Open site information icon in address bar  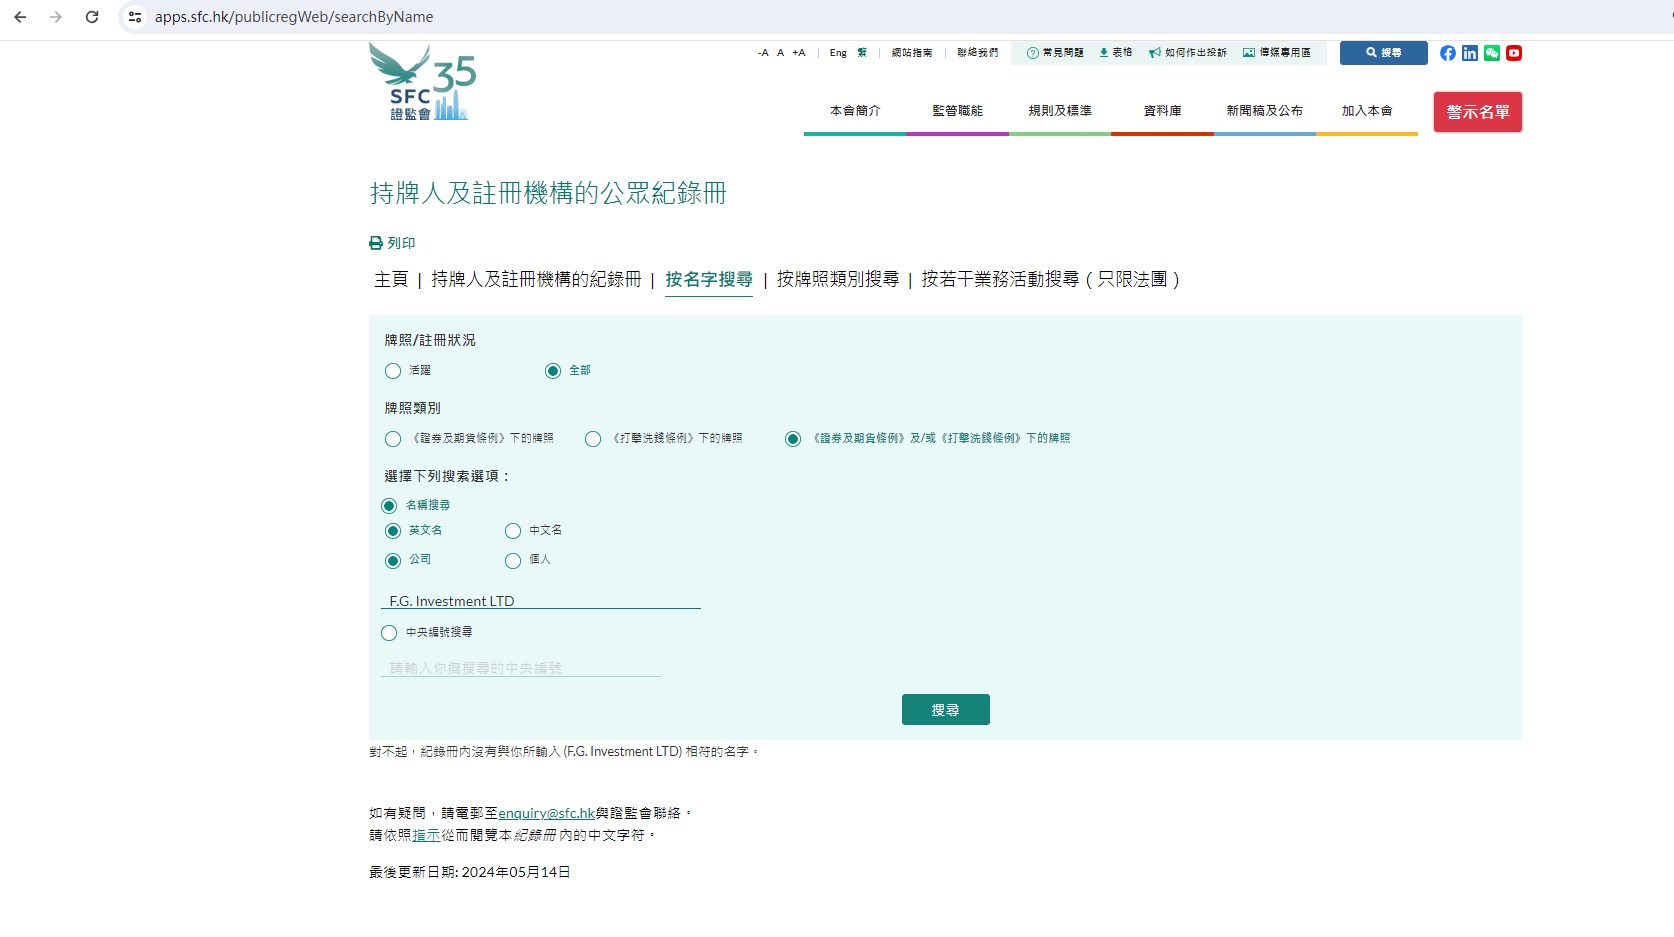135,17
